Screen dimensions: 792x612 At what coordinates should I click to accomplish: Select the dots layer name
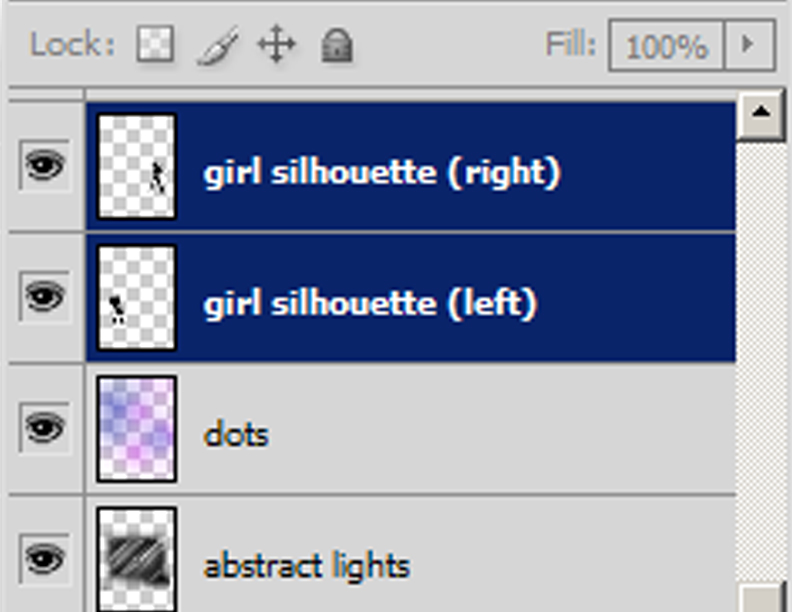(236, 434)
